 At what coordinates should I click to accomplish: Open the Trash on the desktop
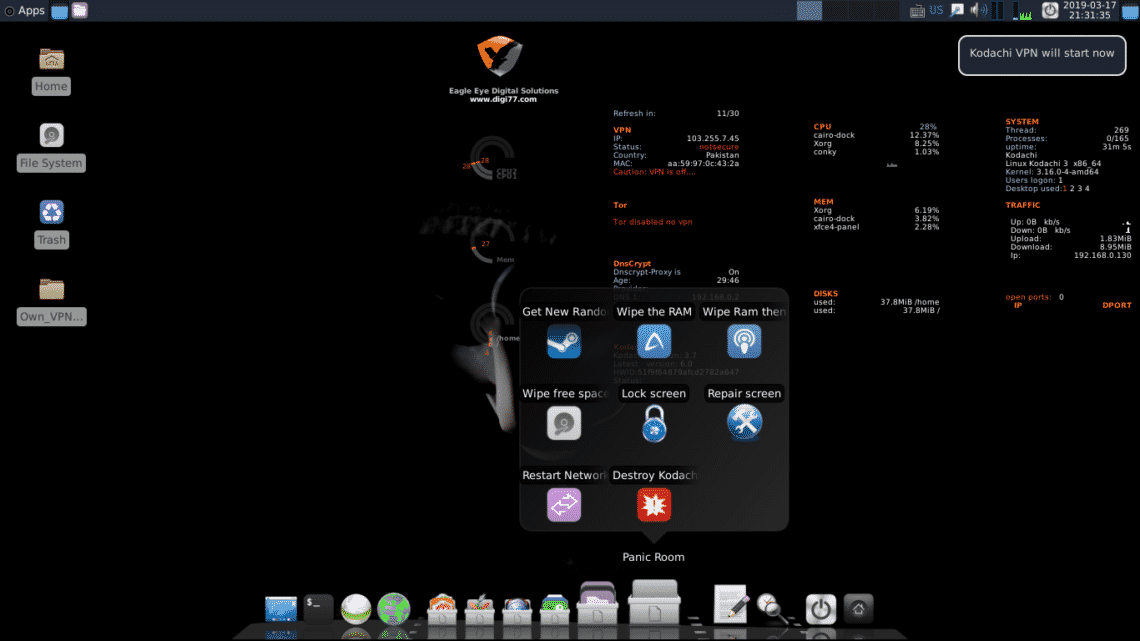click(51, 222)
